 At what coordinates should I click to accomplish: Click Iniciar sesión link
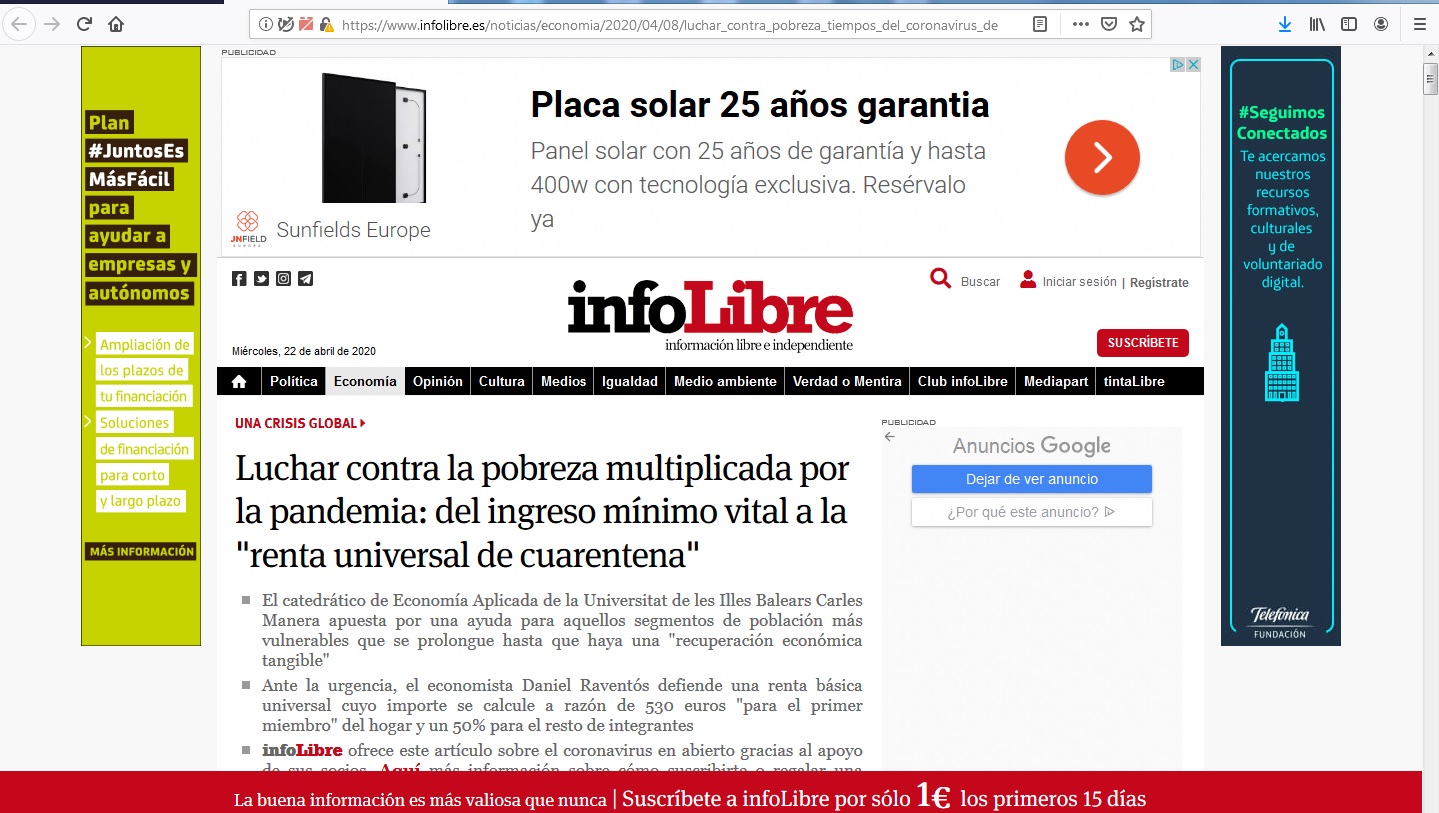pyautogui.click(x=1079, y=282)
